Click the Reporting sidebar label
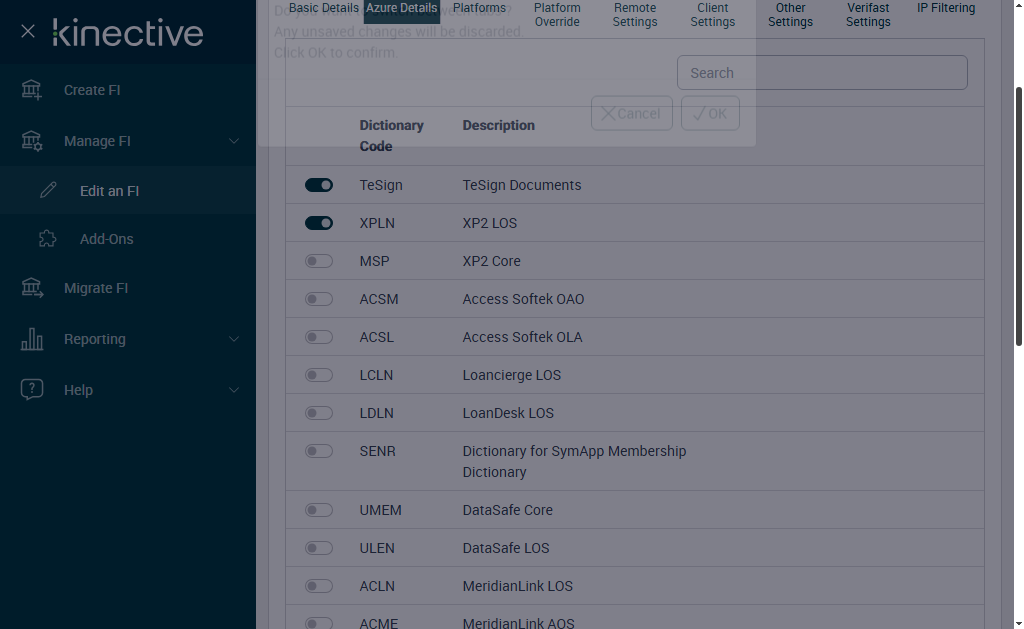This screenshot has width=1024, height=629. 95,339
